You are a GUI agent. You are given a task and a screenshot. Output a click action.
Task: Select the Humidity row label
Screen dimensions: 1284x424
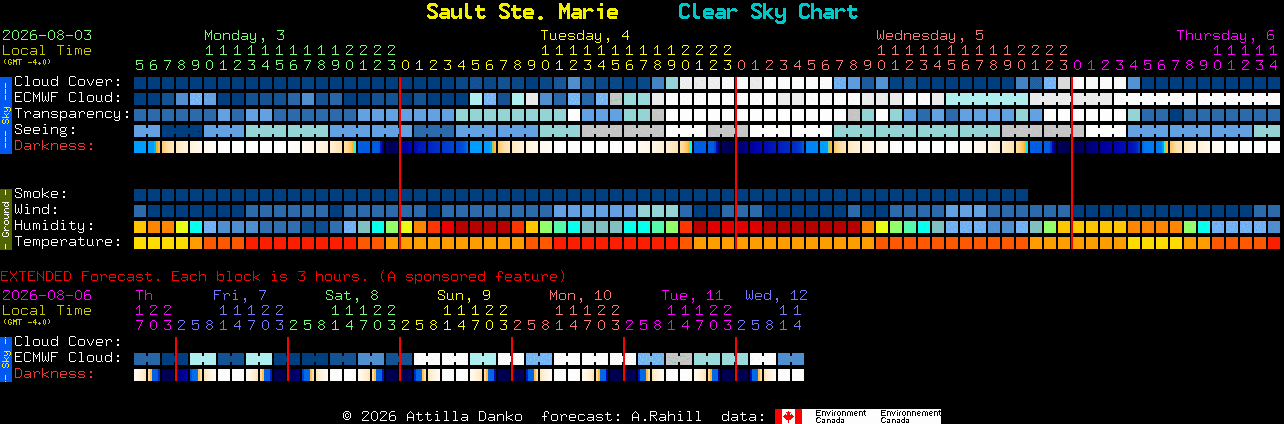54,226
